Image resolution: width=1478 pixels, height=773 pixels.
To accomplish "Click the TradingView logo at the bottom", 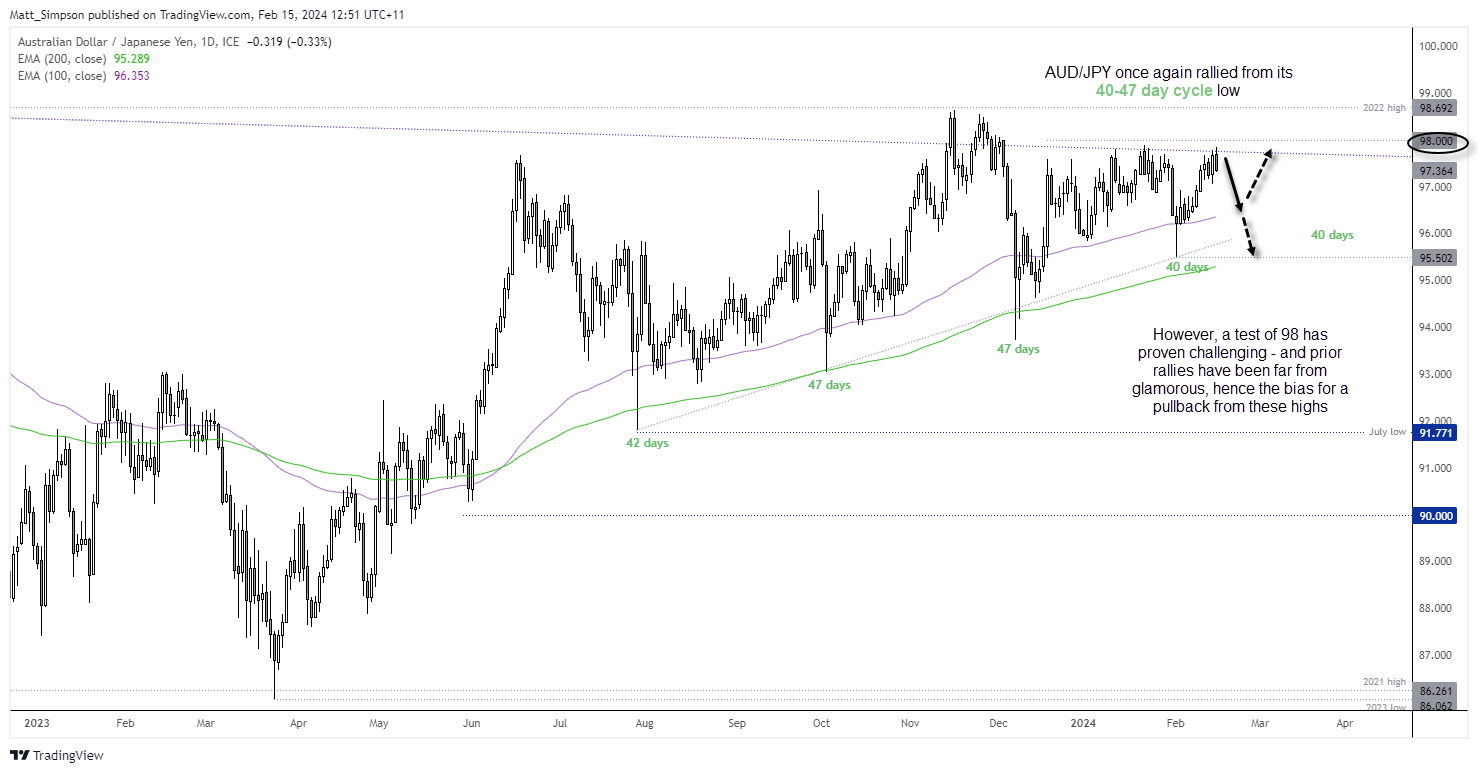I will 56,756.
